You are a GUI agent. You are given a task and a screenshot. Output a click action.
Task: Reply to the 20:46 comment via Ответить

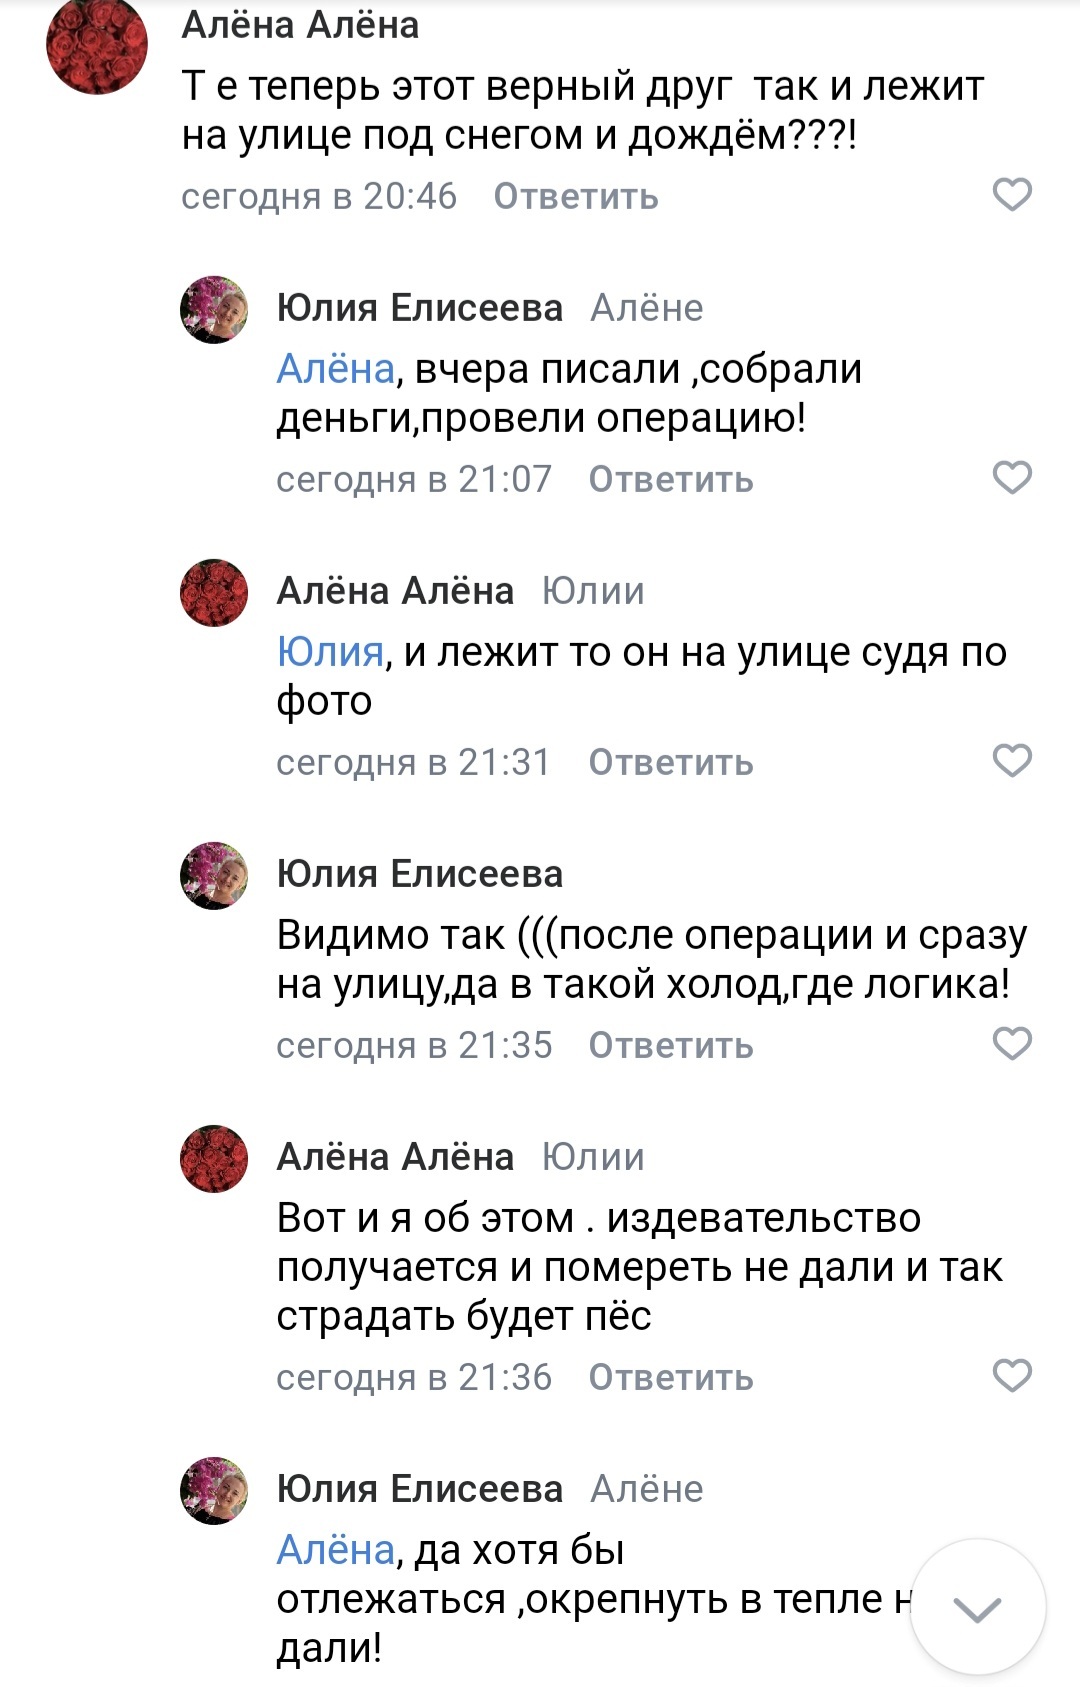576,196
